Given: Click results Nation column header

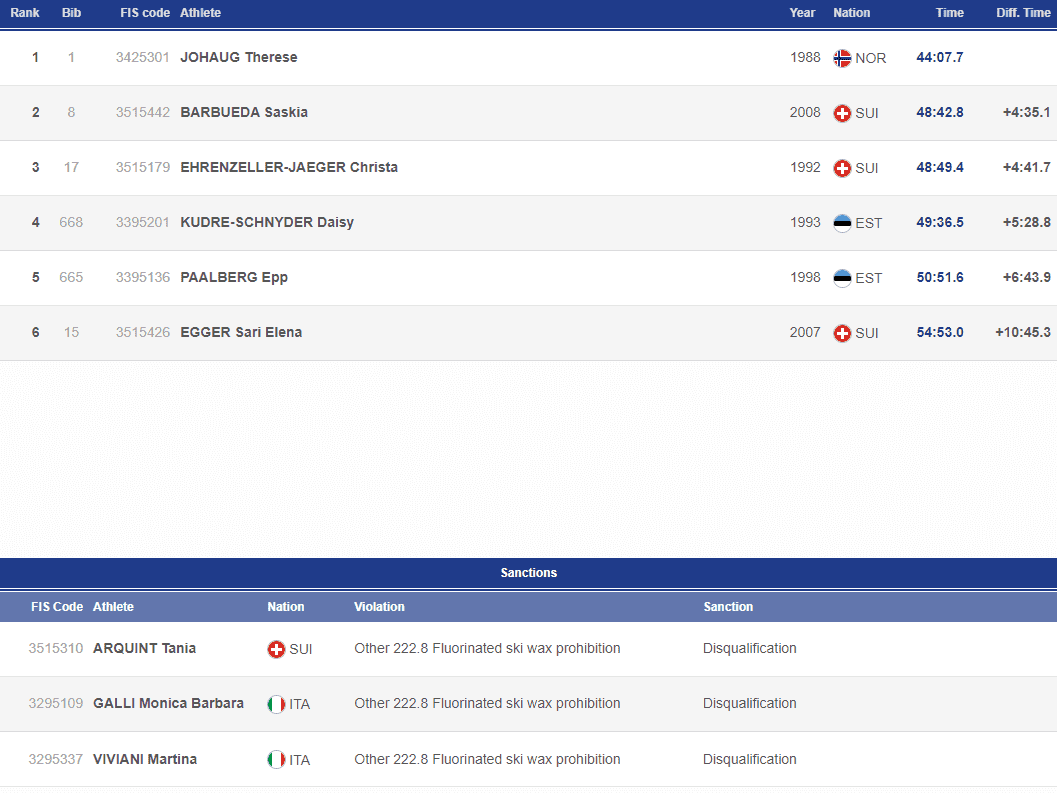Looking at the screenshot, I should coord(851,13).
